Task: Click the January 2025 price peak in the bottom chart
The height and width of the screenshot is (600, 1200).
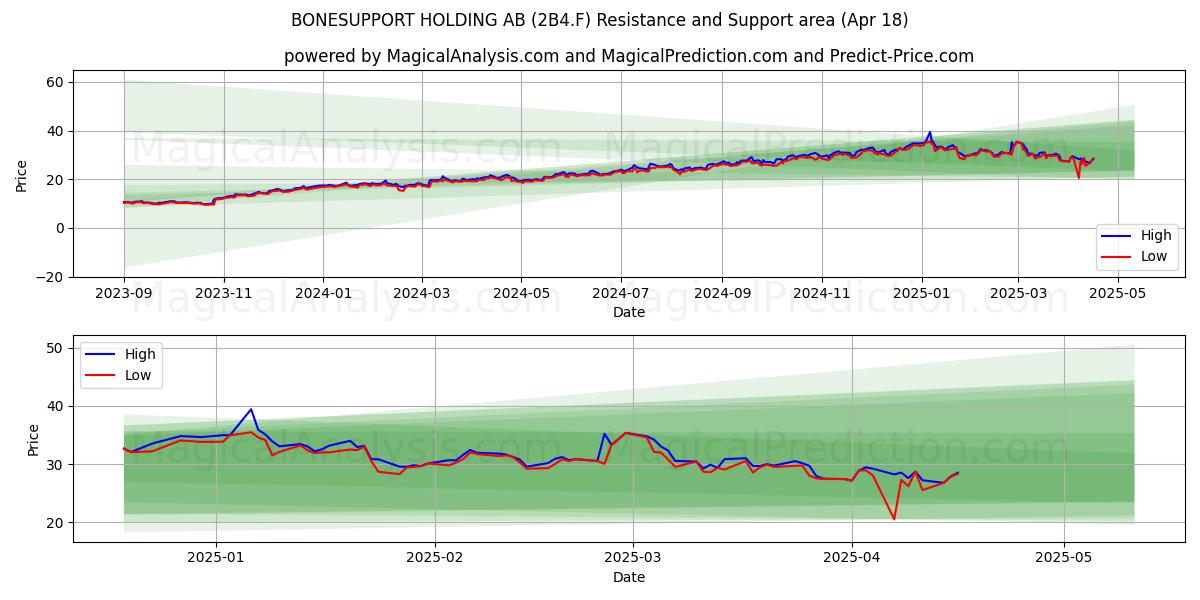Action: click(x=251, y=409)
